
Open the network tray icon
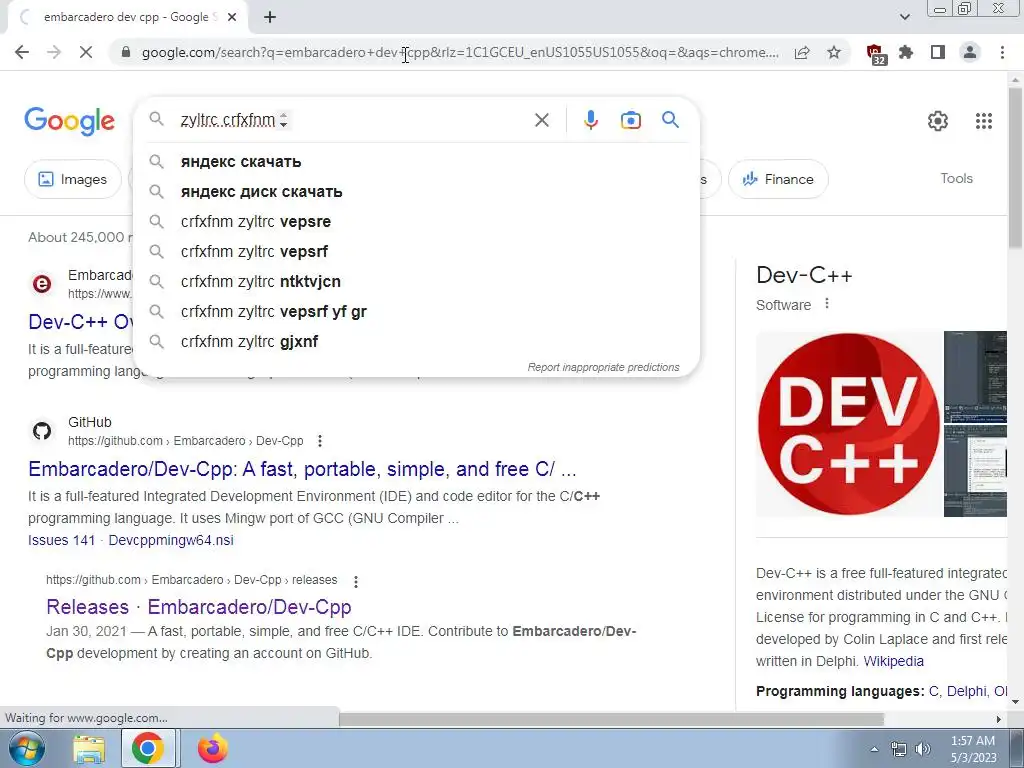[x=899, y=749]
